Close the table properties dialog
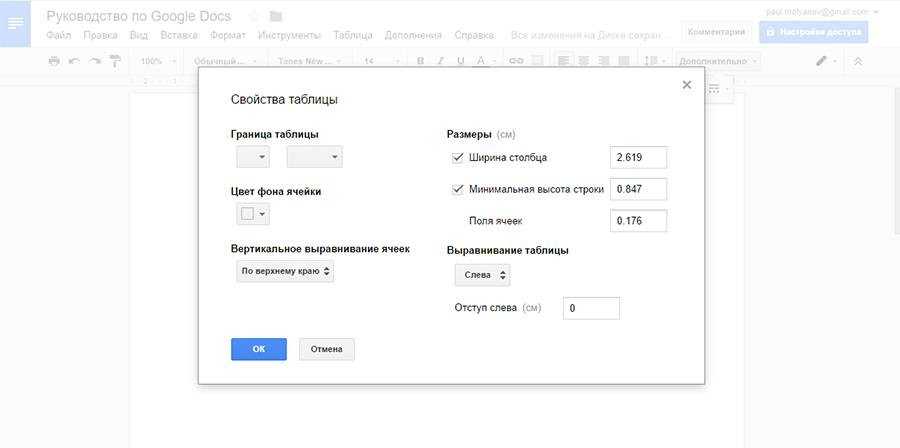 [686, 85]
